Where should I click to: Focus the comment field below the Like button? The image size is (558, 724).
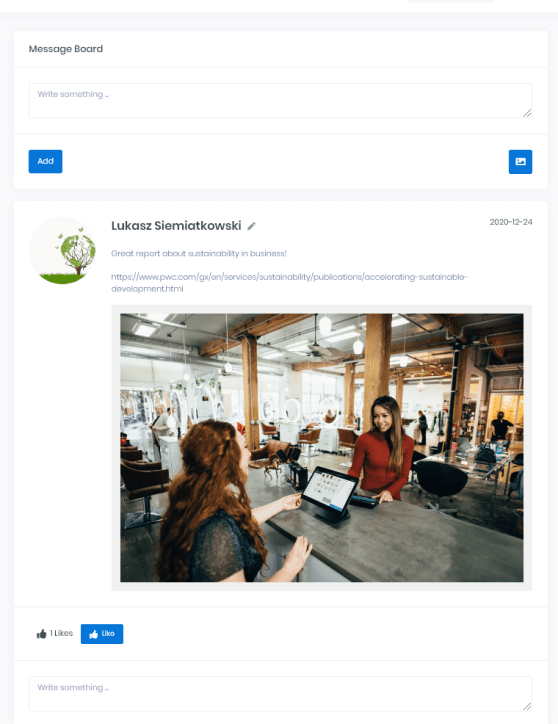click(280, 694)
